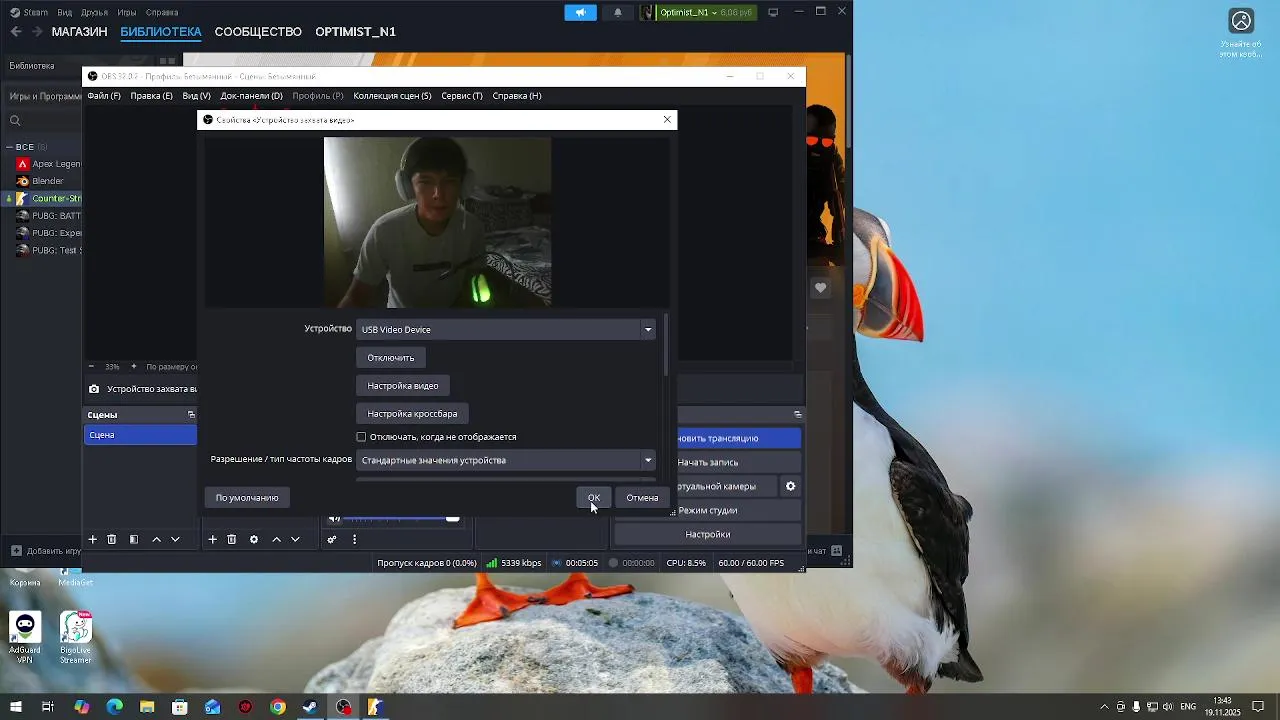
Task: Add a source with the plus icon in sources panel
Action: (x=212, y=539)
